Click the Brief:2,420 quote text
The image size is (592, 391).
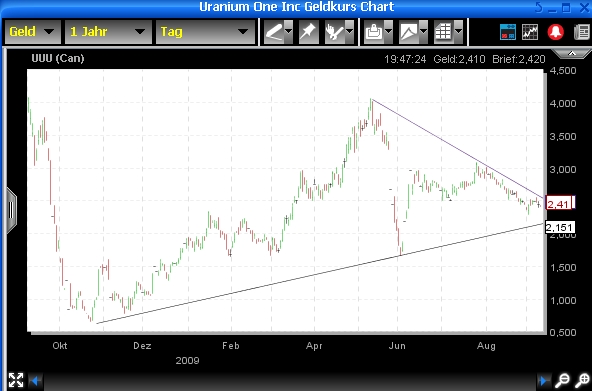click(519, 59)
